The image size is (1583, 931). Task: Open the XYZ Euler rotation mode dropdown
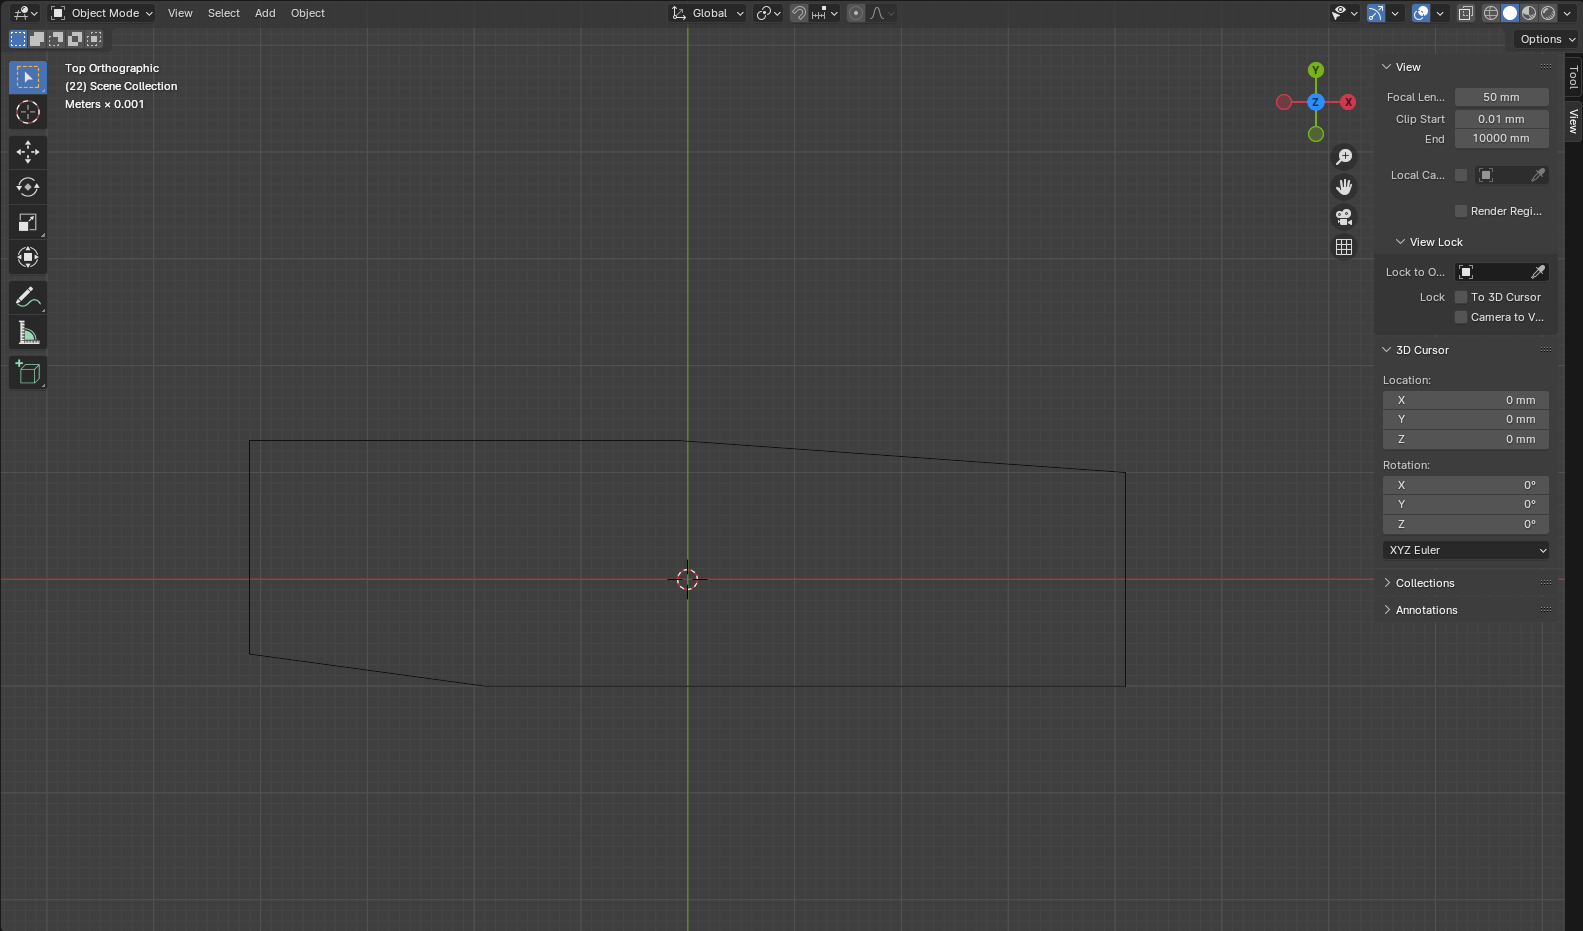point(1466,550)
